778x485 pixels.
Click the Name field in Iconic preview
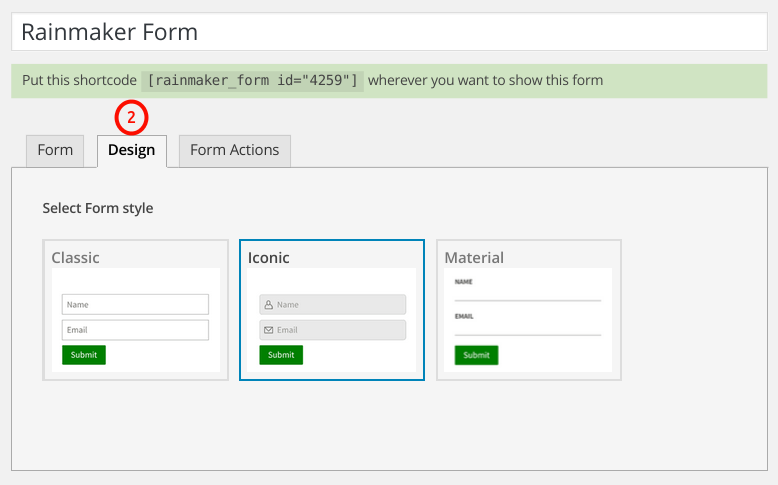click(x=332, y=304)
